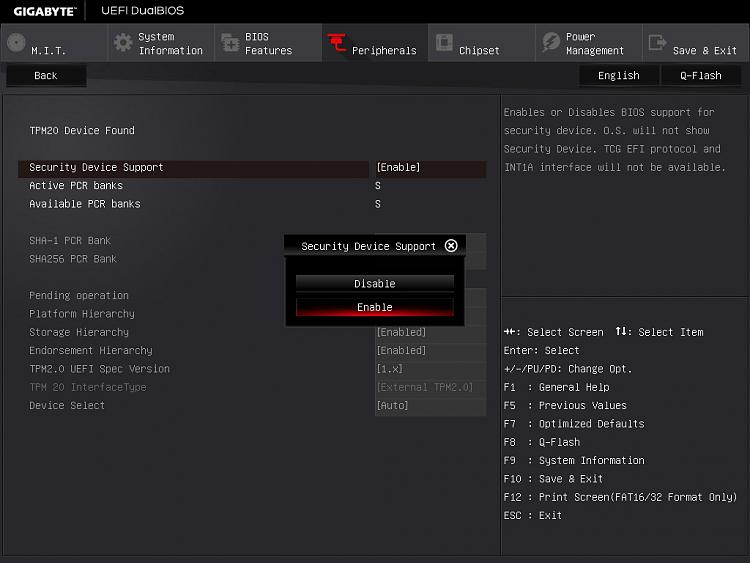Click the Back button

46,76
